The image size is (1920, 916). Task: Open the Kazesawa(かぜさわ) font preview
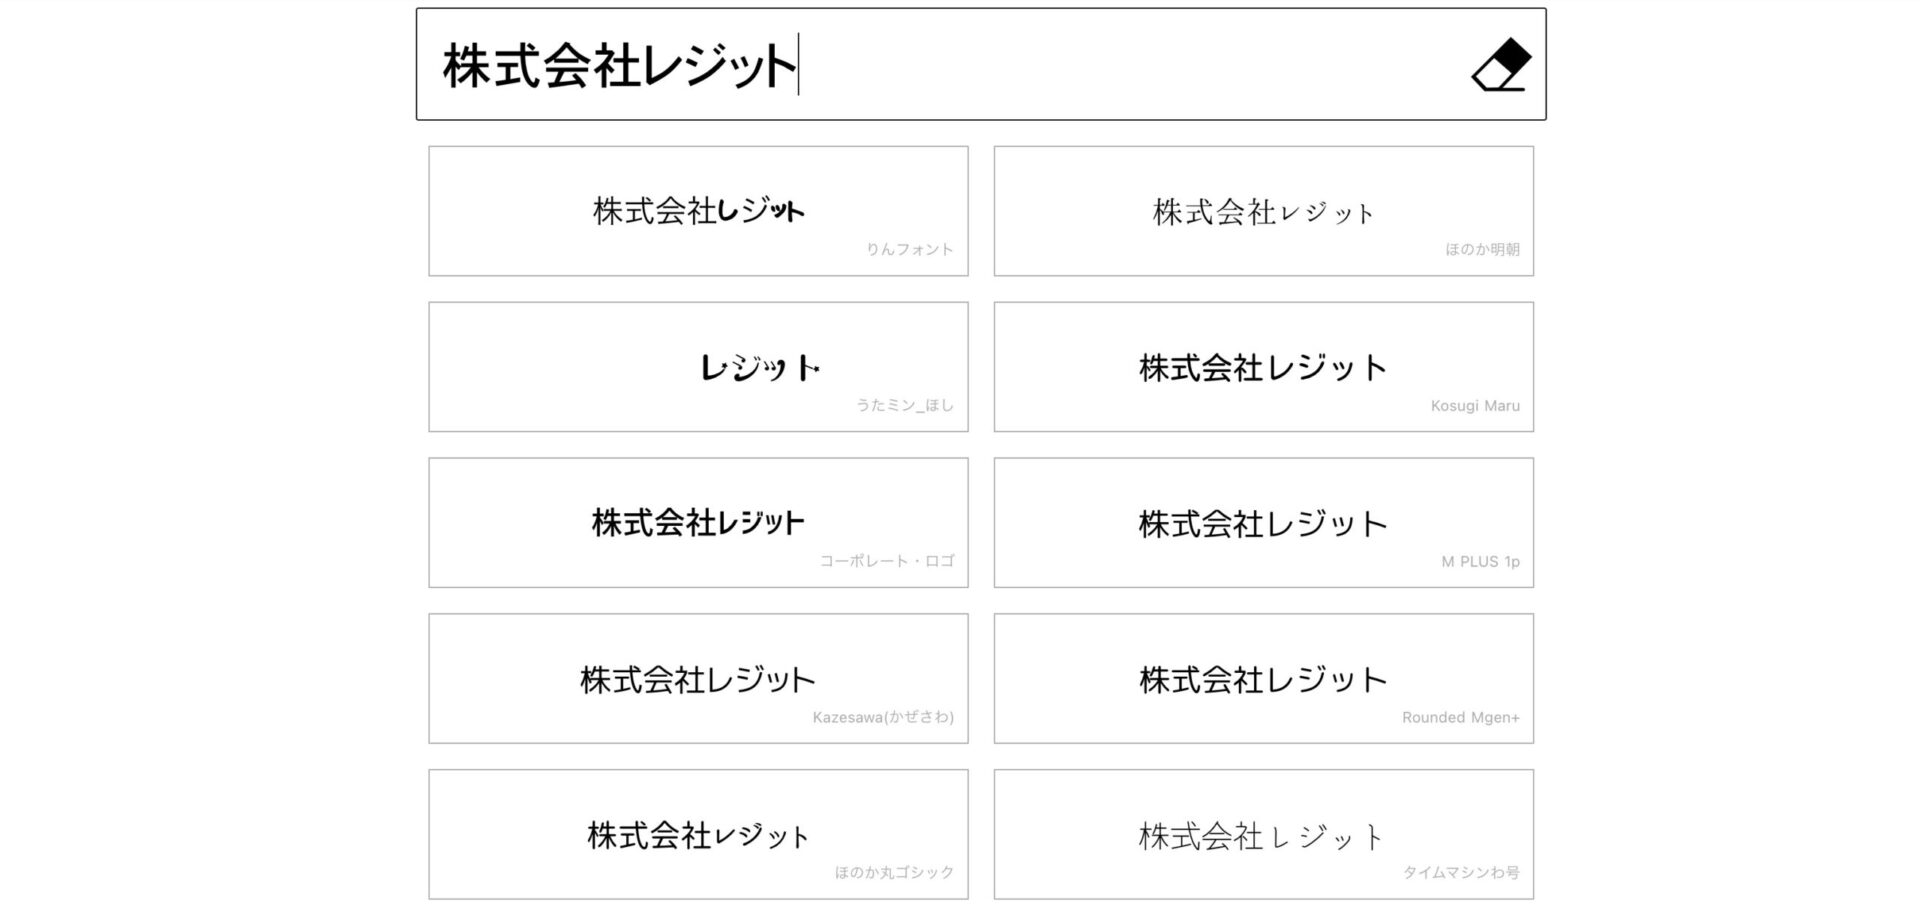pyautogui.click(x=698, y=679)
